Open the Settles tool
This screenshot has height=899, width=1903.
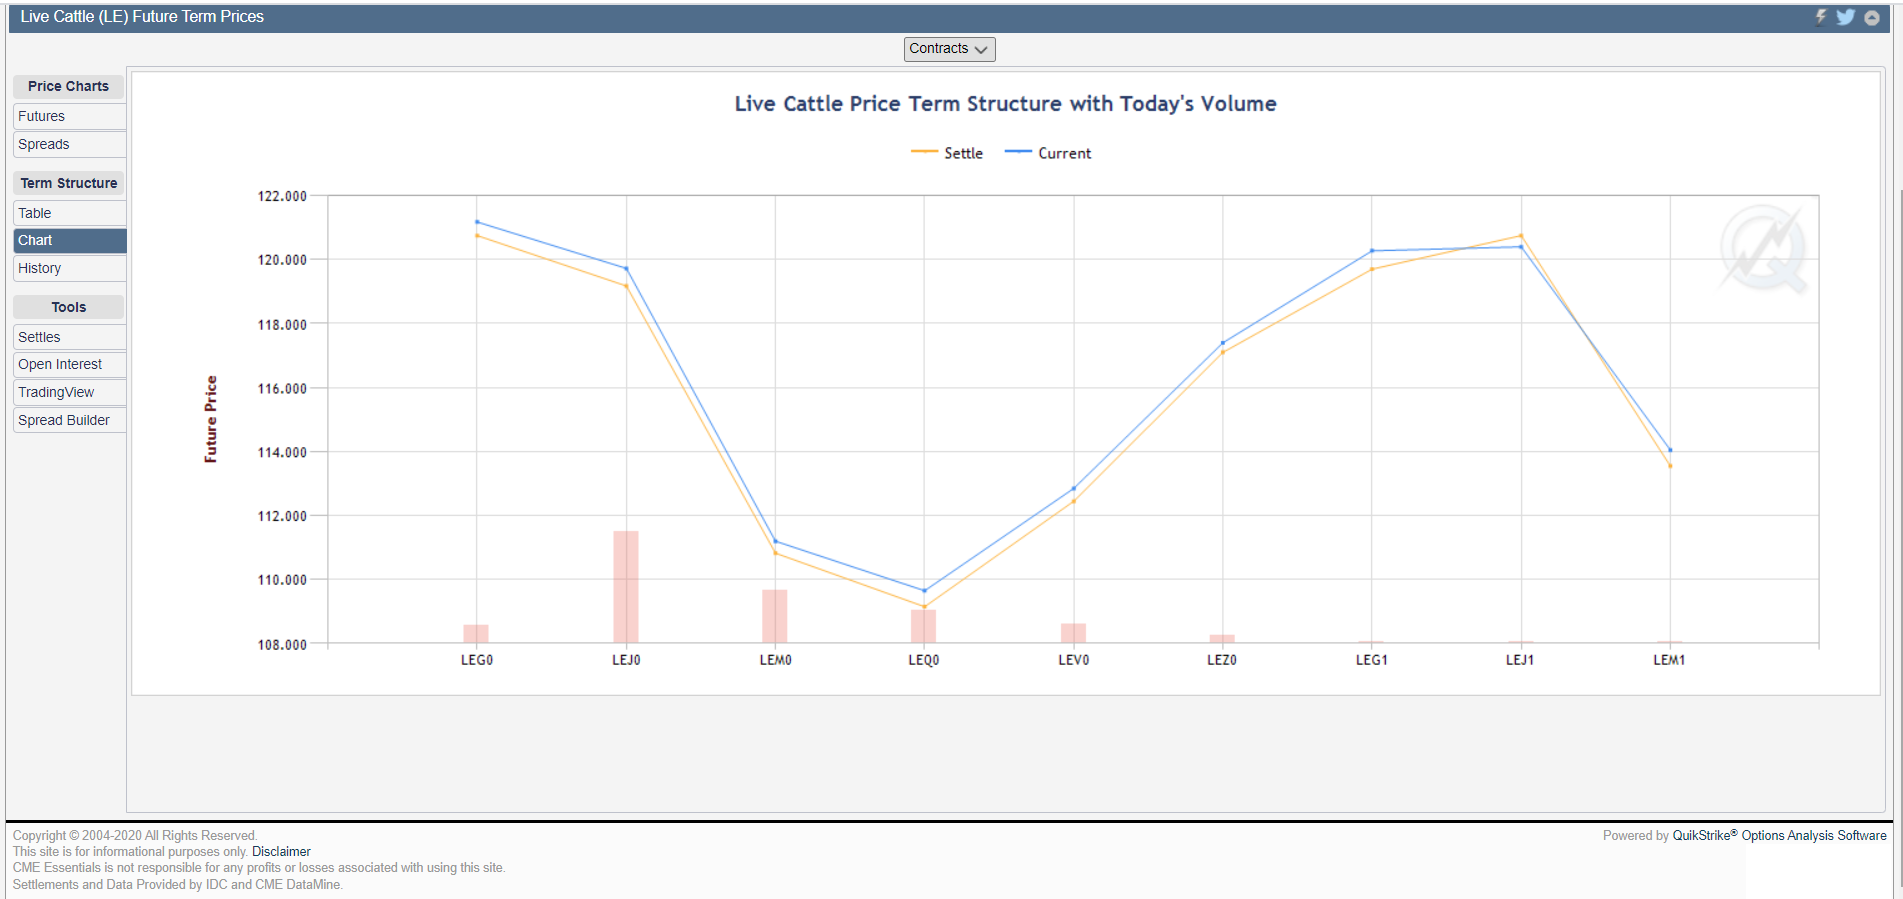69,337
